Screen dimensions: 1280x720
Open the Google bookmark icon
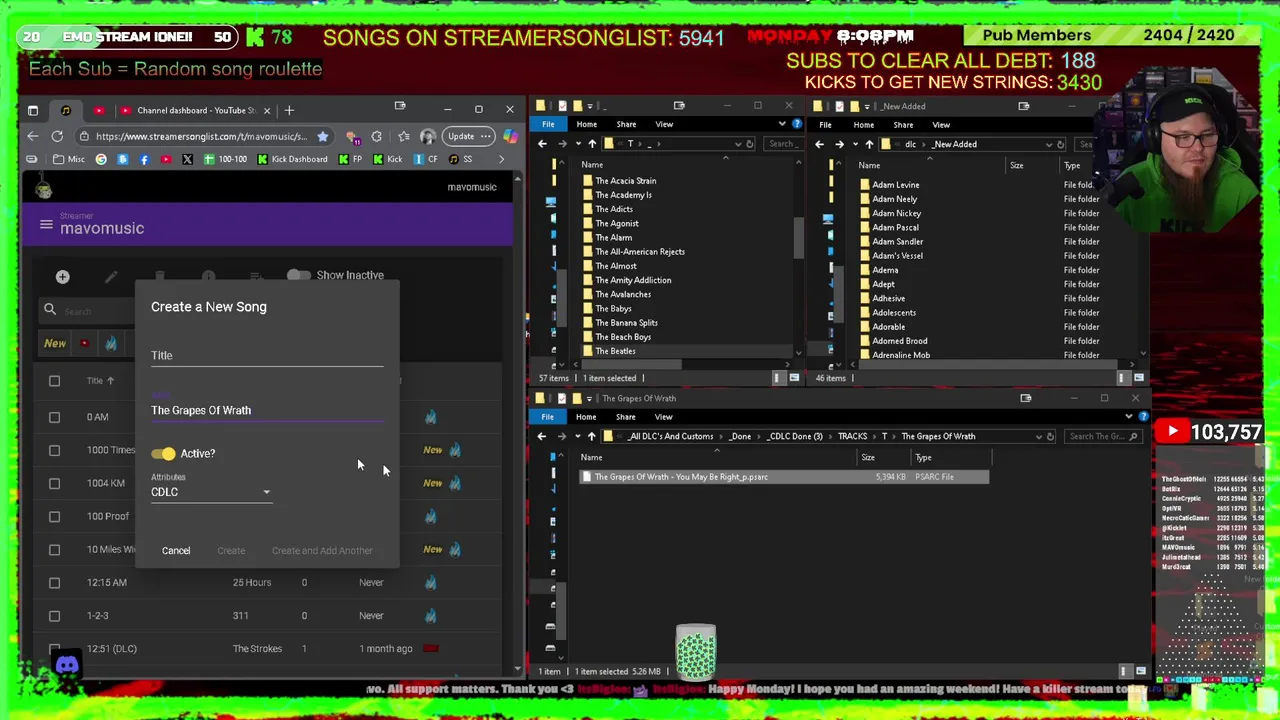tap(101, 159)
